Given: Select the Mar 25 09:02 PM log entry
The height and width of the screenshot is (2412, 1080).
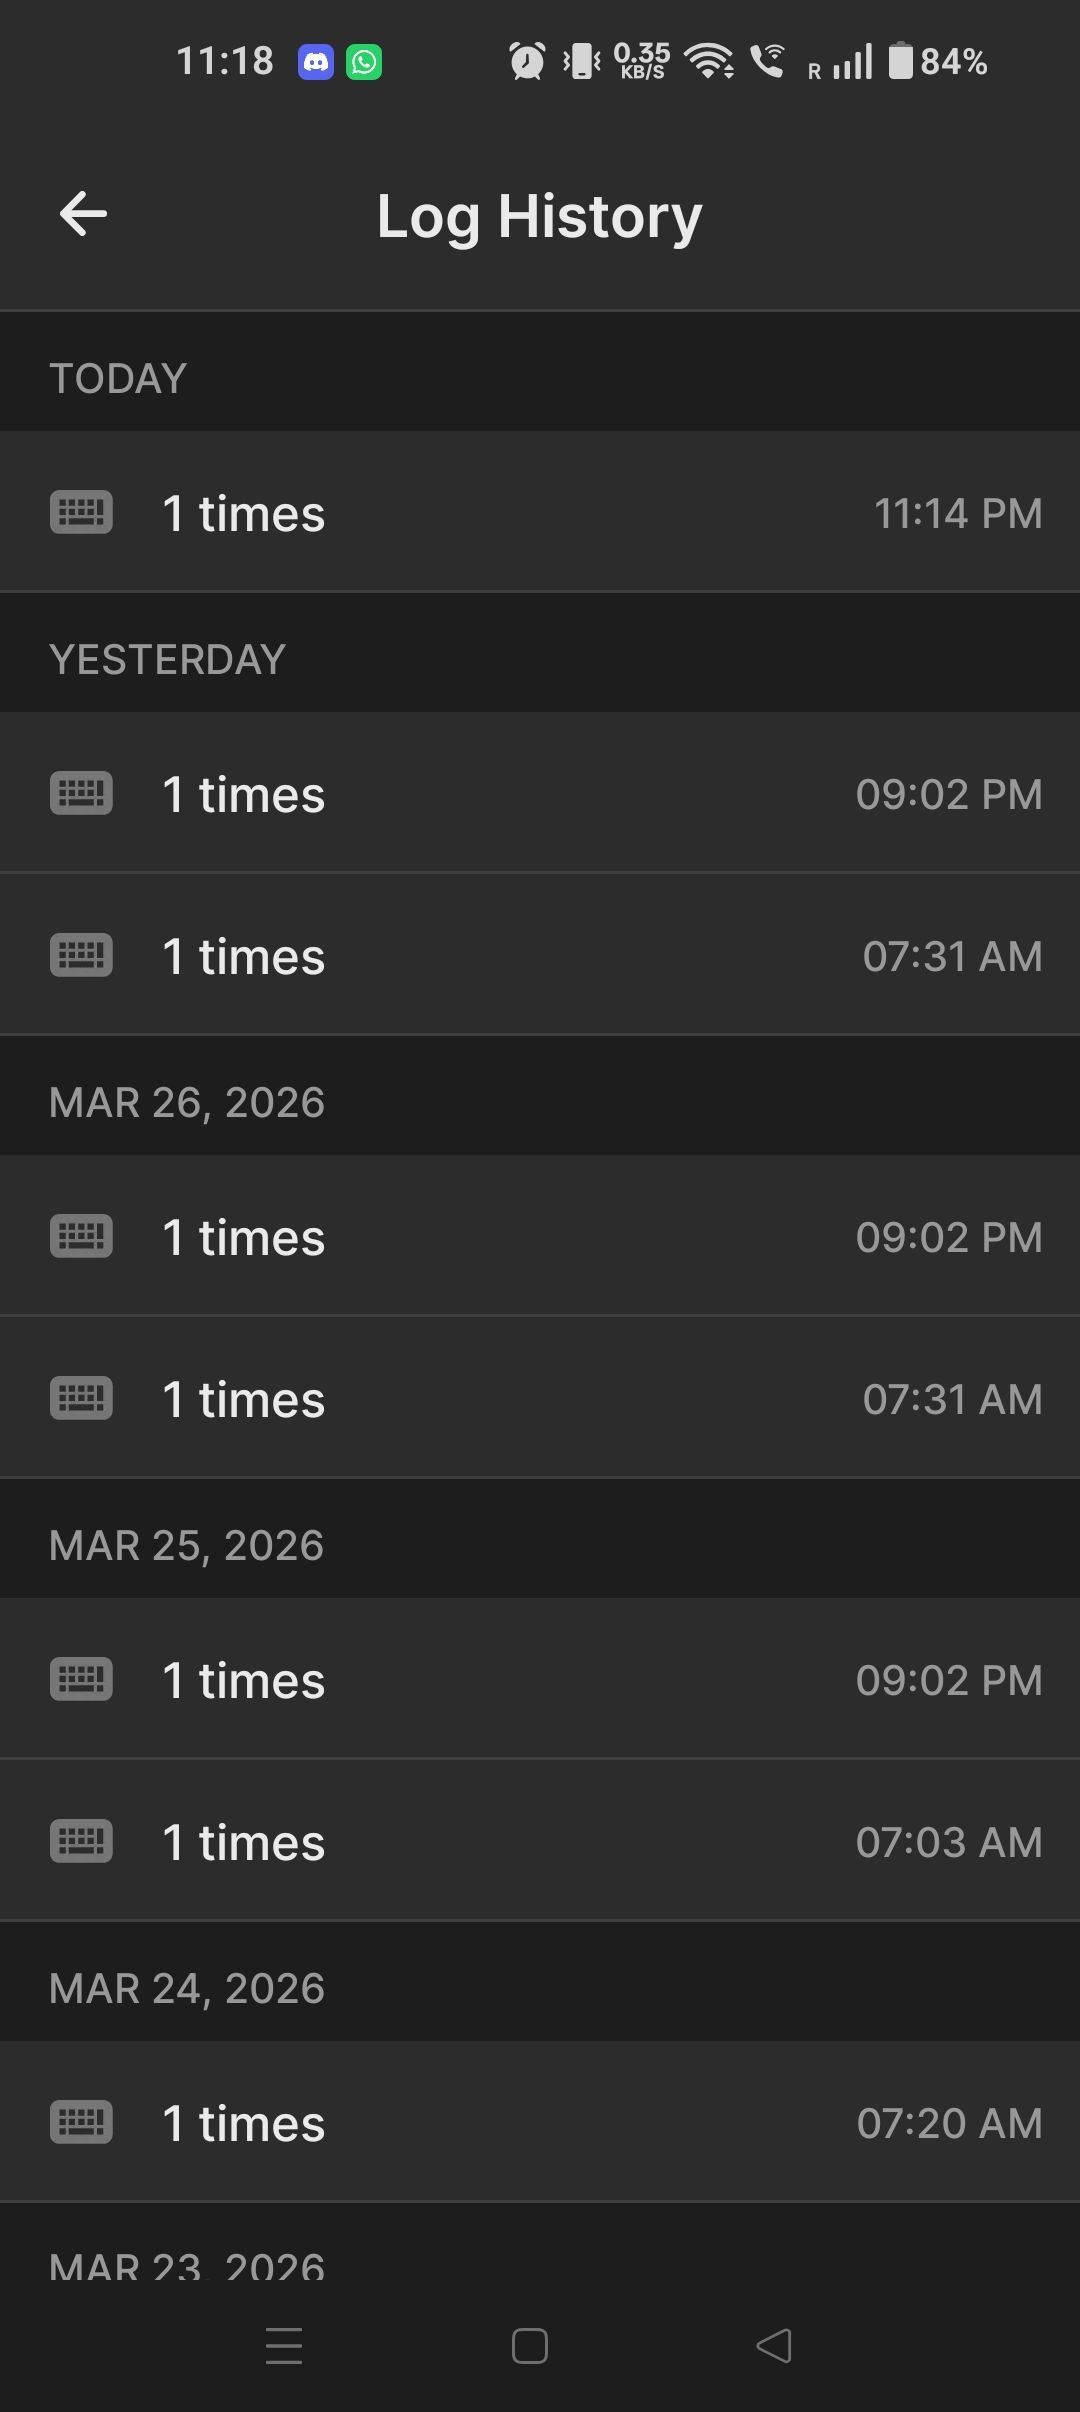Looking at the screenshot, I should point(540,1680).
